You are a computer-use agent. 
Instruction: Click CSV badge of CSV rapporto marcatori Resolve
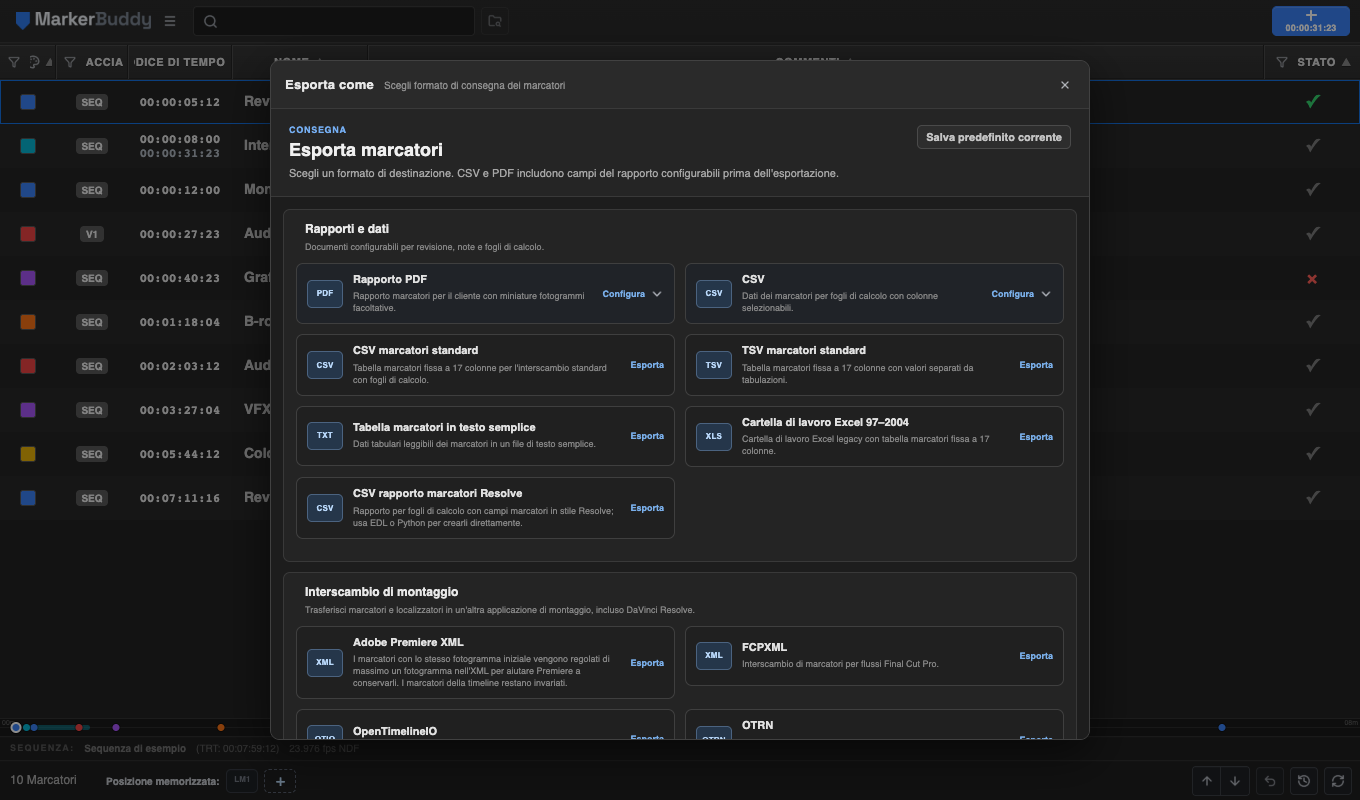pos(325,508)
